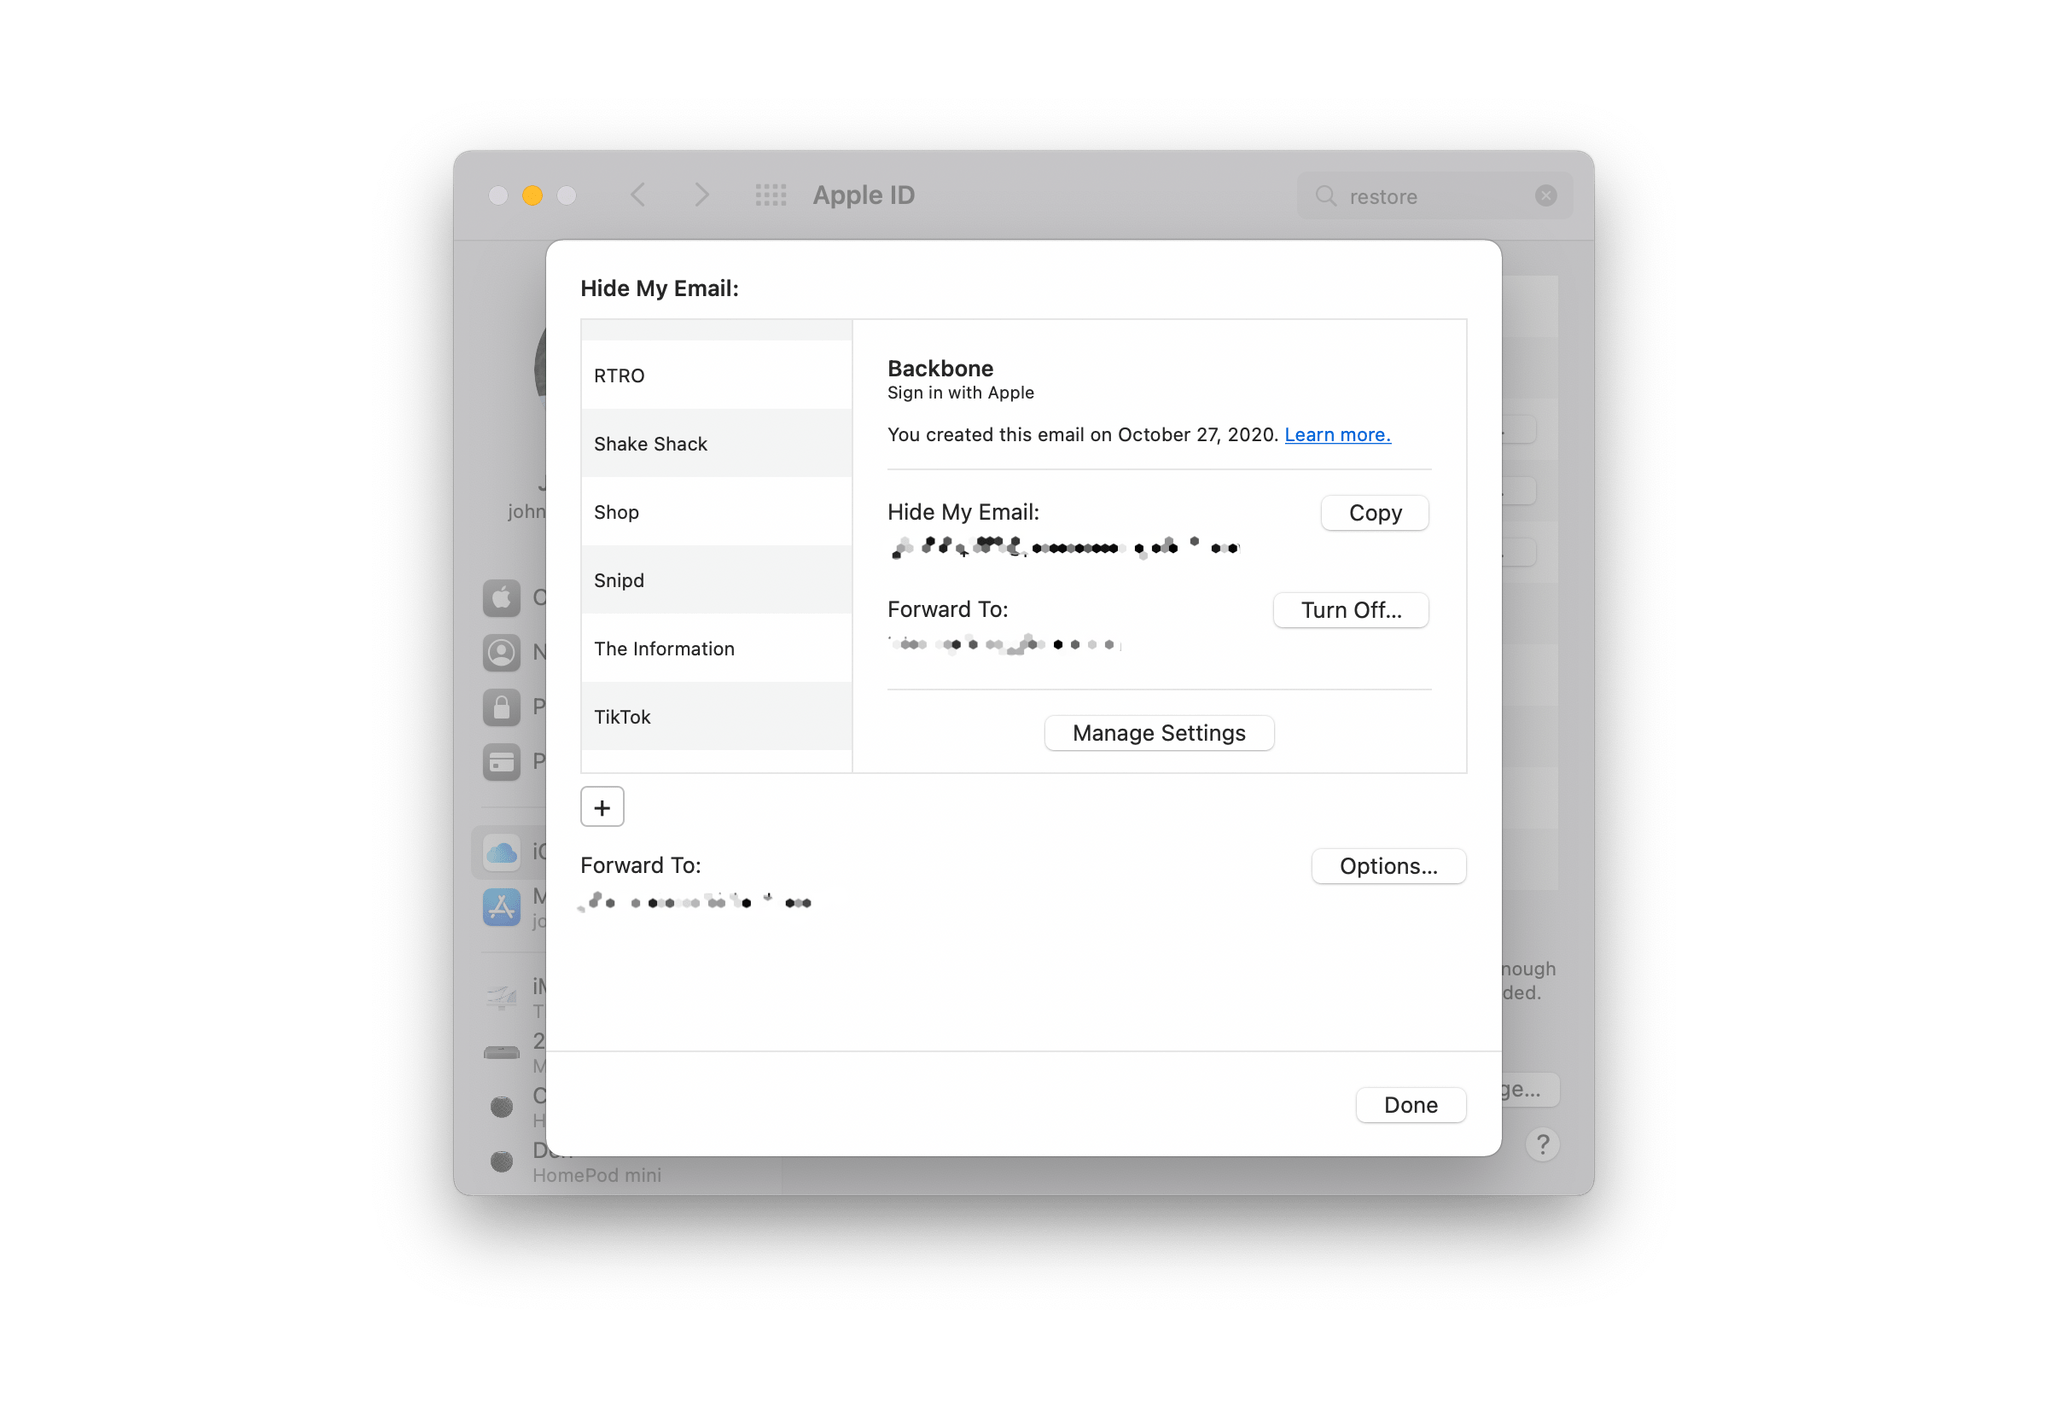
Task: Click the Done button
Action: pyautogui.click(x=1410, y=1105)
